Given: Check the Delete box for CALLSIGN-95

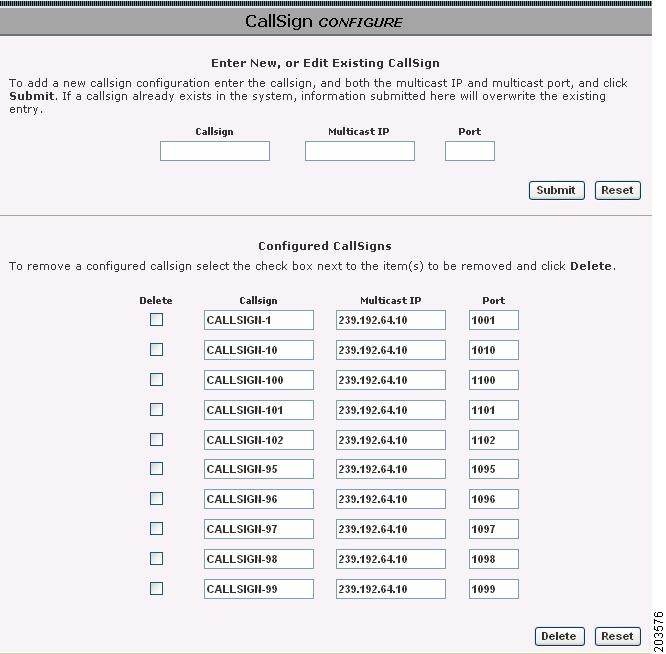Looking at the screenshot, I should coord(156,468).
